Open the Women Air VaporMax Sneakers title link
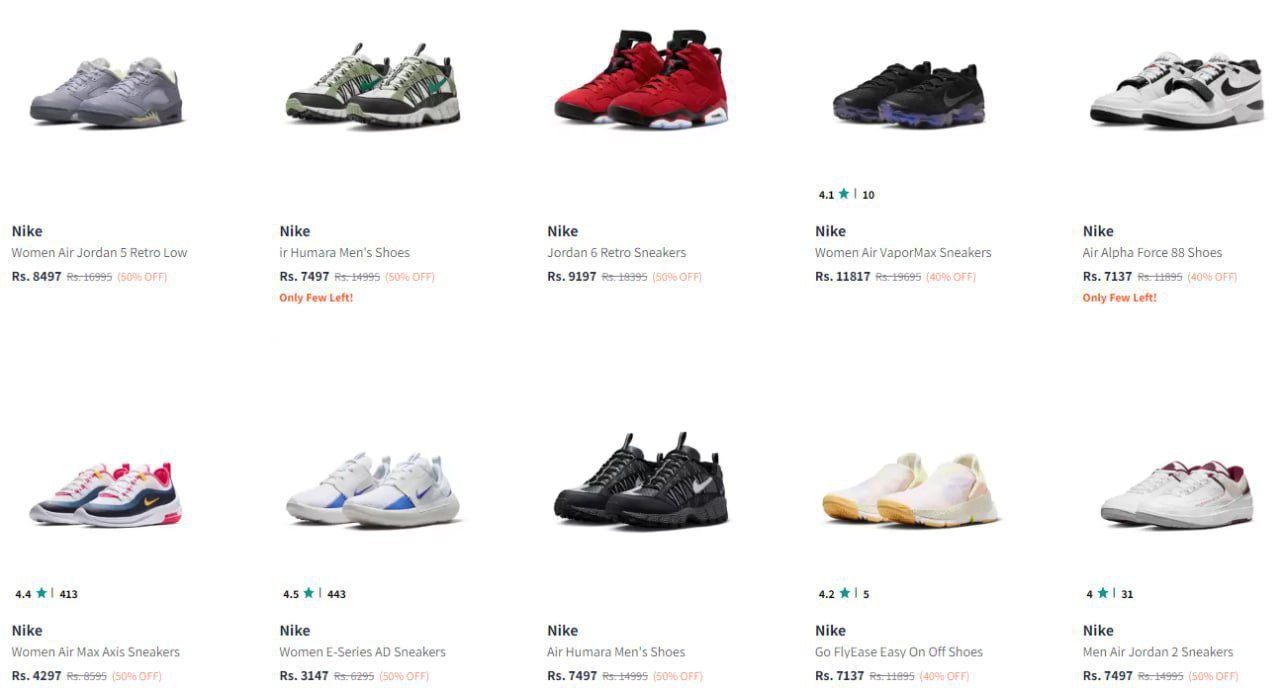The width and height of the screenshot is (1280, 689). pos(903,253)
